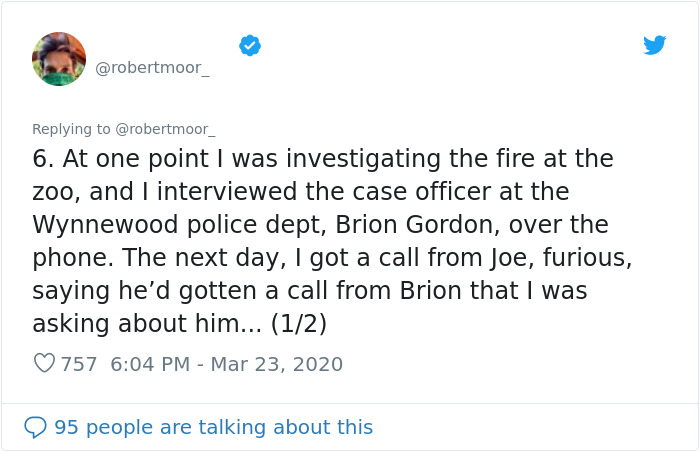Click the 757 likes count
This screenshot has width=700, height=452.
click(79, 364)
